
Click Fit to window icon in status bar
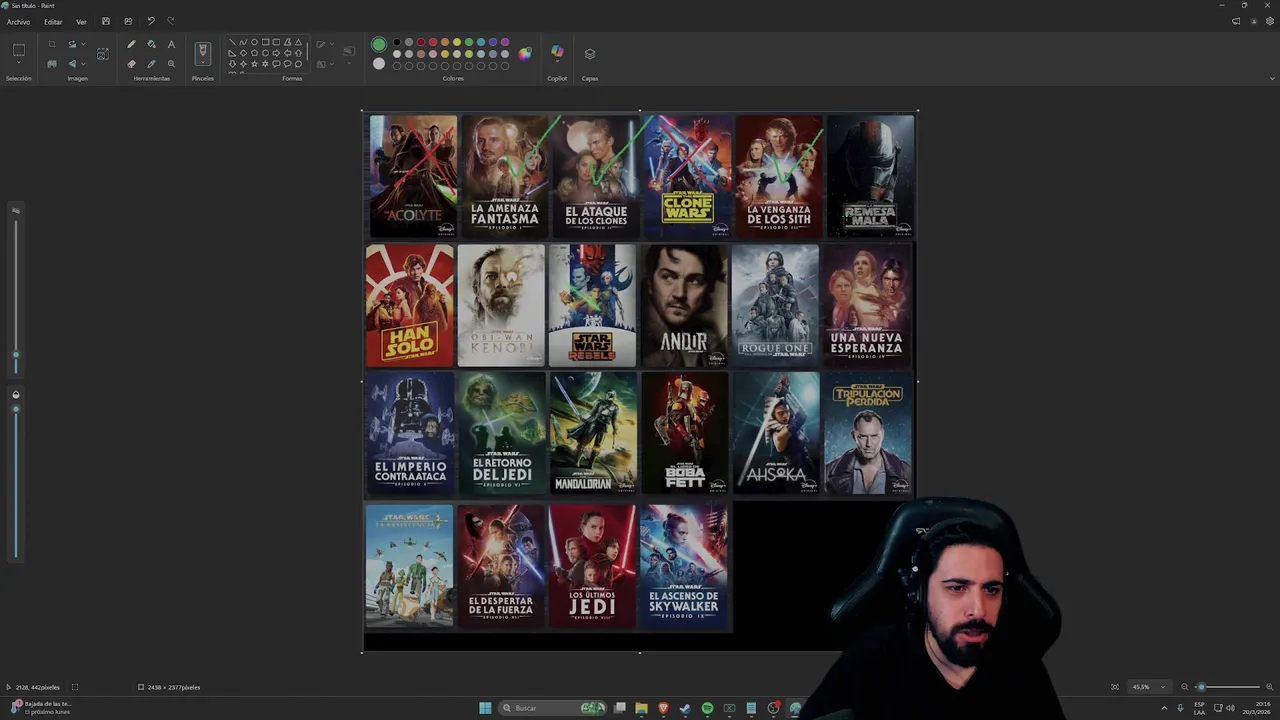(x=1115, y=687)
